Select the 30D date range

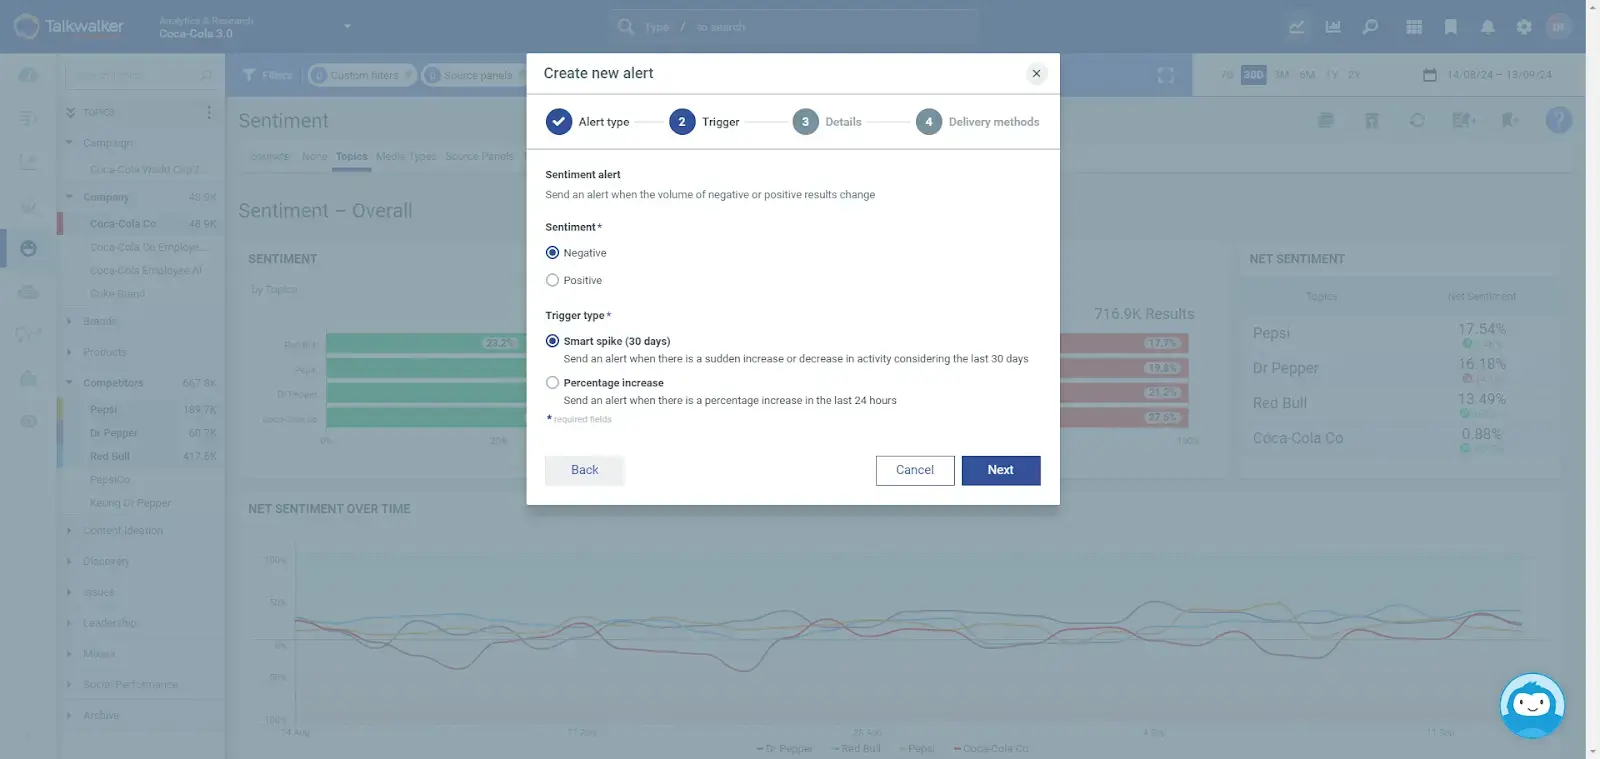pyautogui.click(x=1254, y=75)
